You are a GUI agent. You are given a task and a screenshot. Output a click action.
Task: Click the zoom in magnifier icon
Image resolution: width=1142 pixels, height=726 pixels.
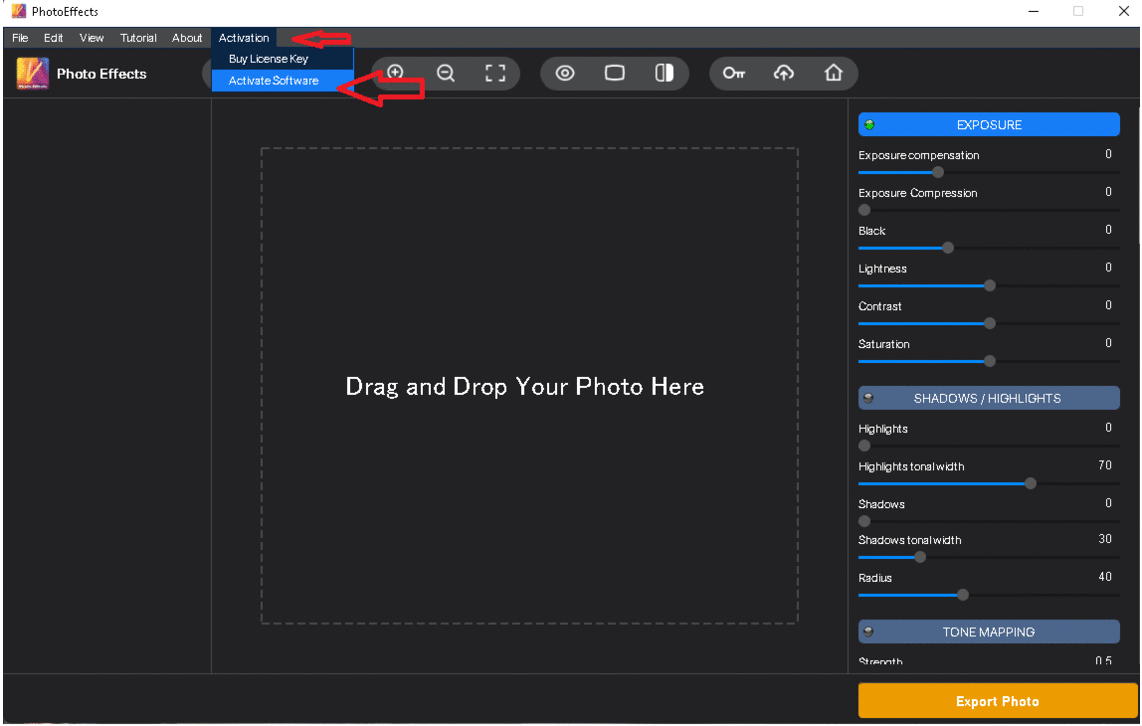(x=395, y=73)
